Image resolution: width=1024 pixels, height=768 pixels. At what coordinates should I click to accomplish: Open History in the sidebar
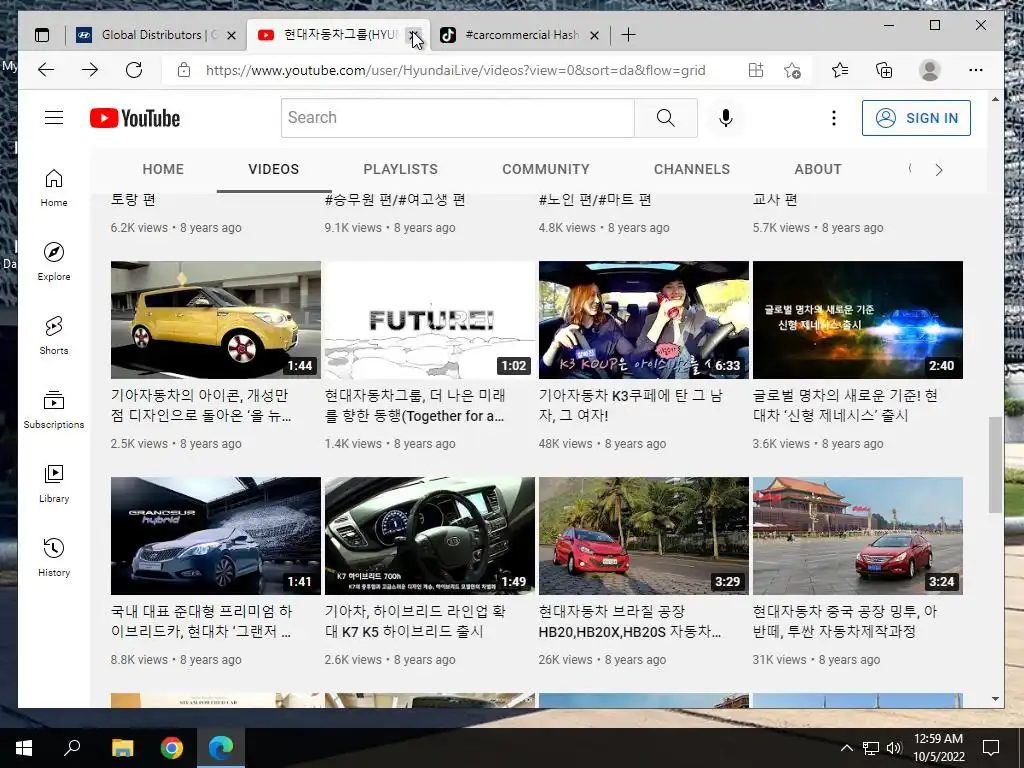click(x=54, y=557)
